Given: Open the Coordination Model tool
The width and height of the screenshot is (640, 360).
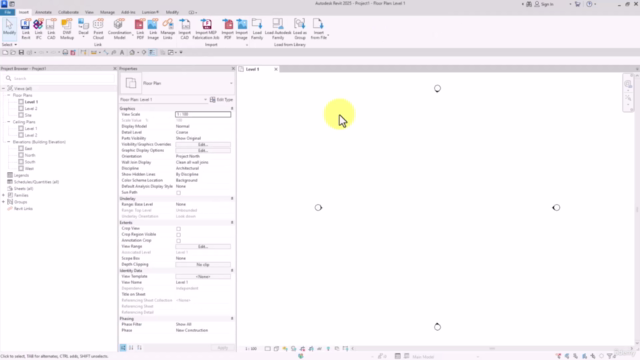Looking at the screenshot, I should click(119, 29).
